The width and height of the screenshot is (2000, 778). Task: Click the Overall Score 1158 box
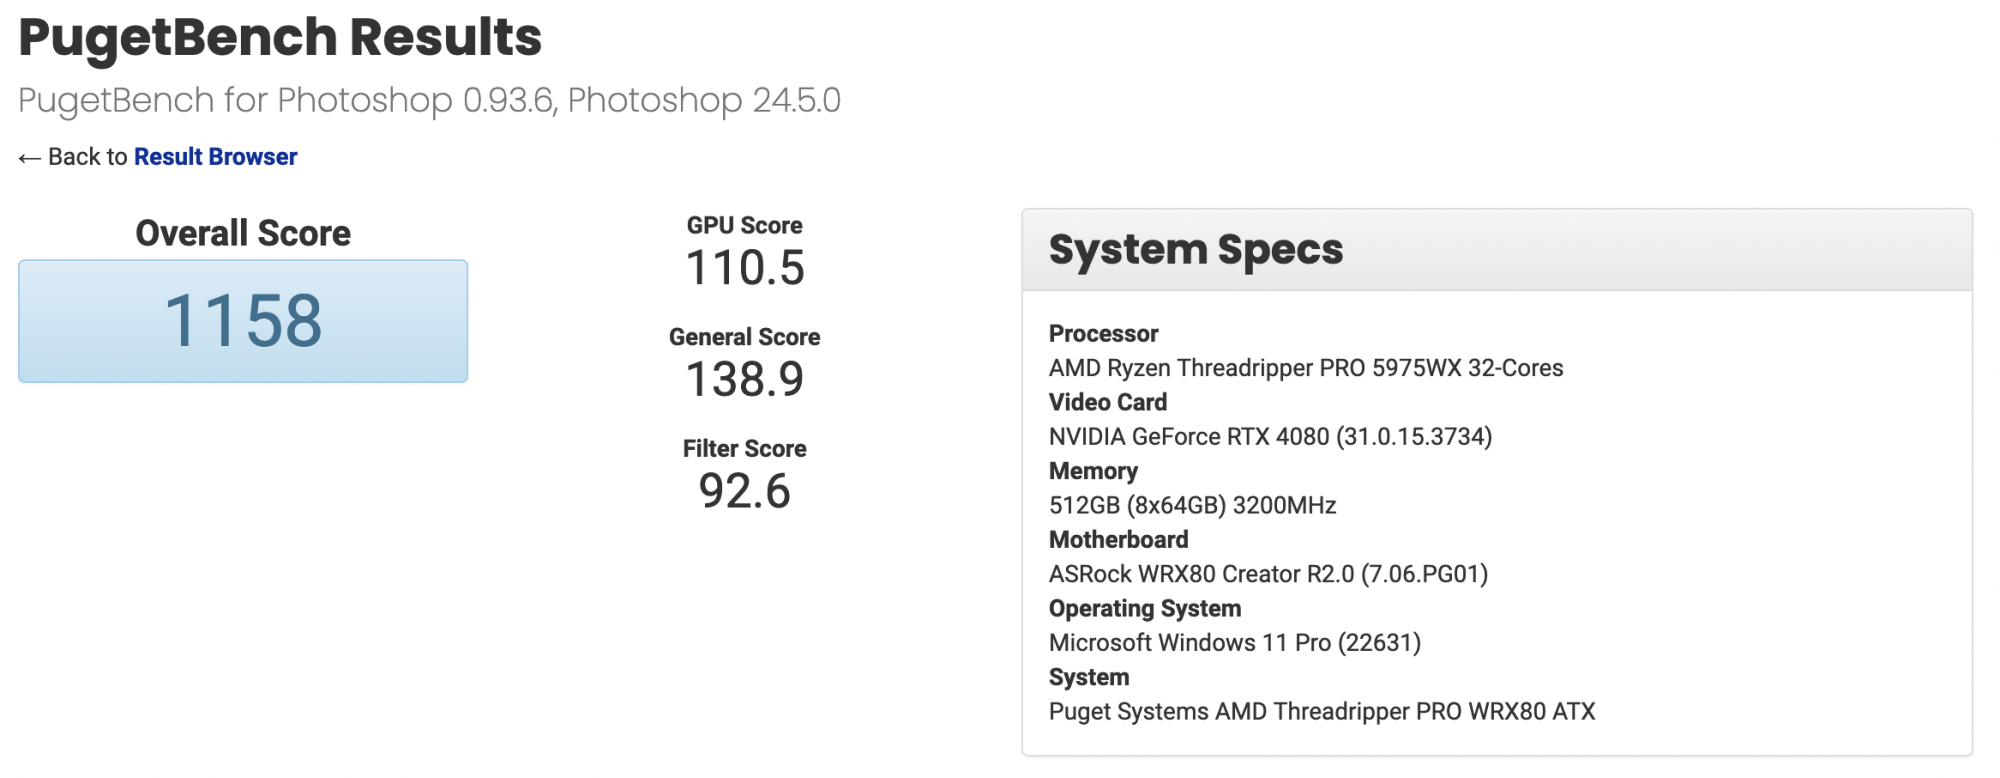(243, 321)
